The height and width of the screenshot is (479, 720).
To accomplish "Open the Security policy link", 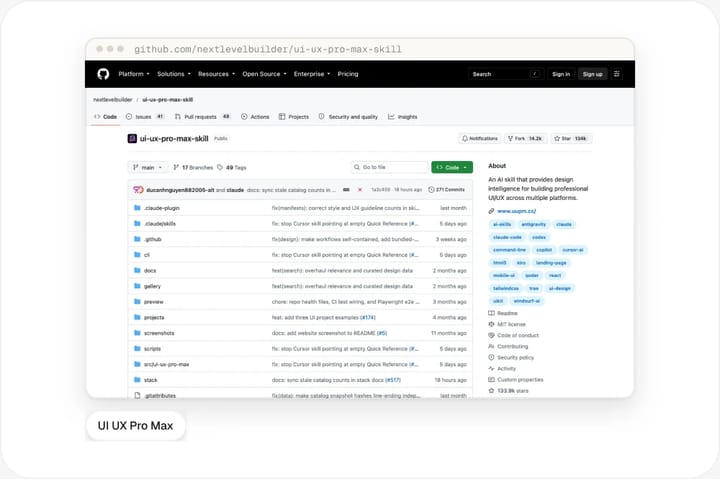I will coord(511,357).
